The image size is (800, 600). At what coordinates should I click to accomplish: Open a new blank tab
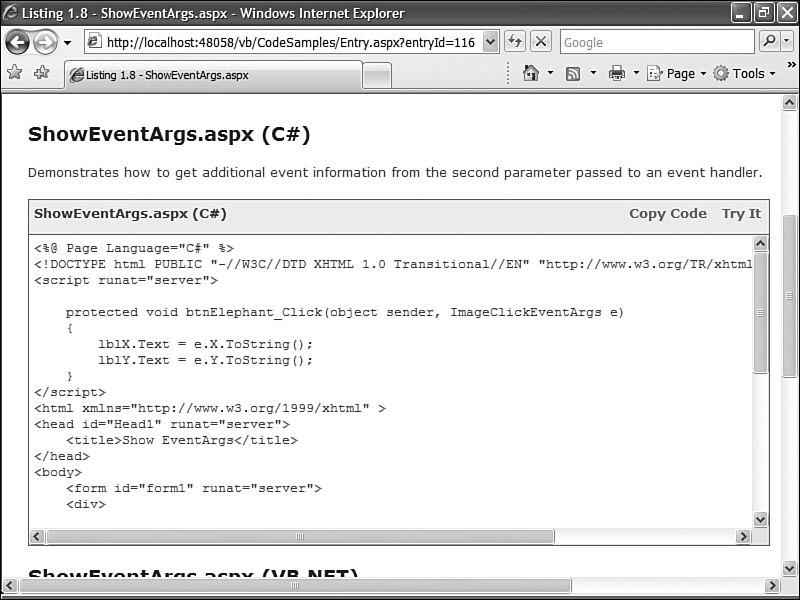tap(375, 73)
